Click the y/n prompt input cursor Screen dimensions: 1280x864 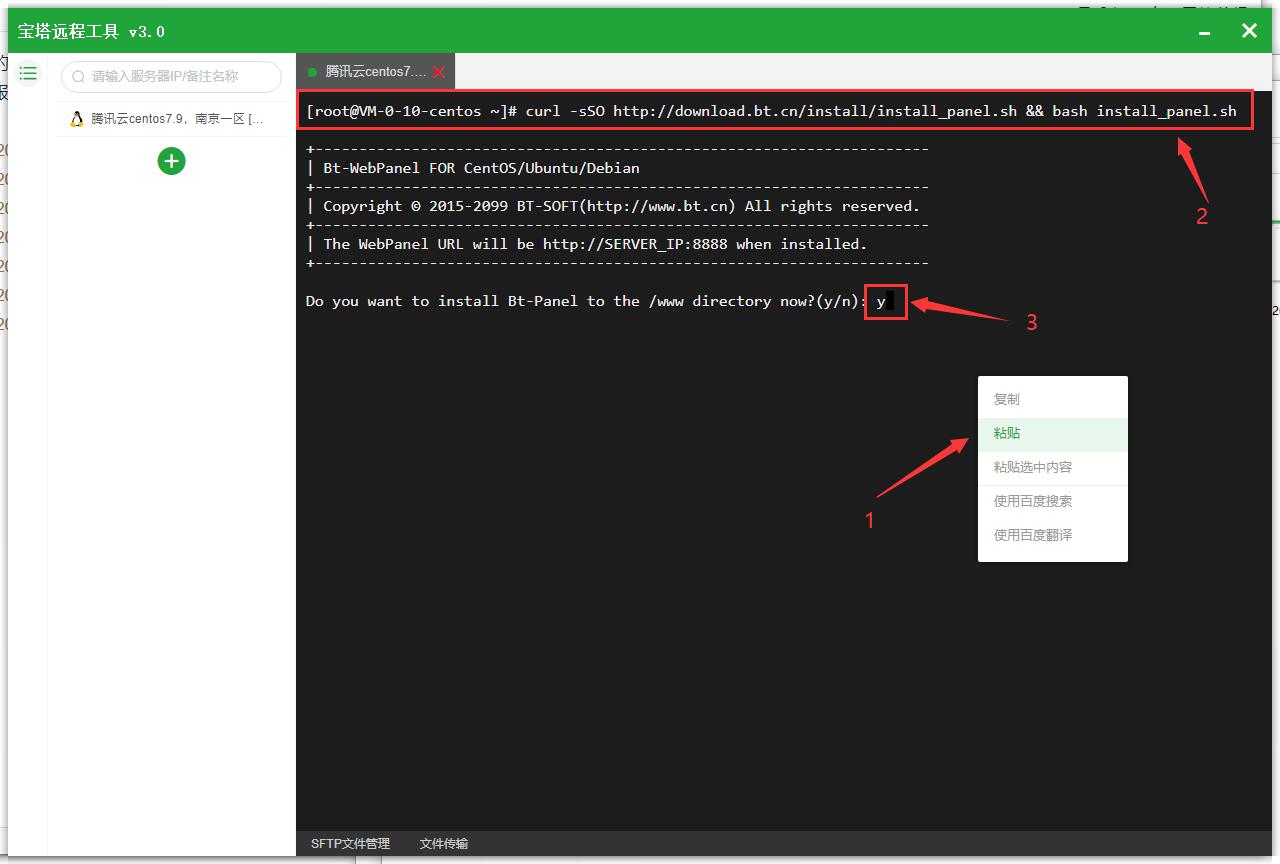pos(889,301)
